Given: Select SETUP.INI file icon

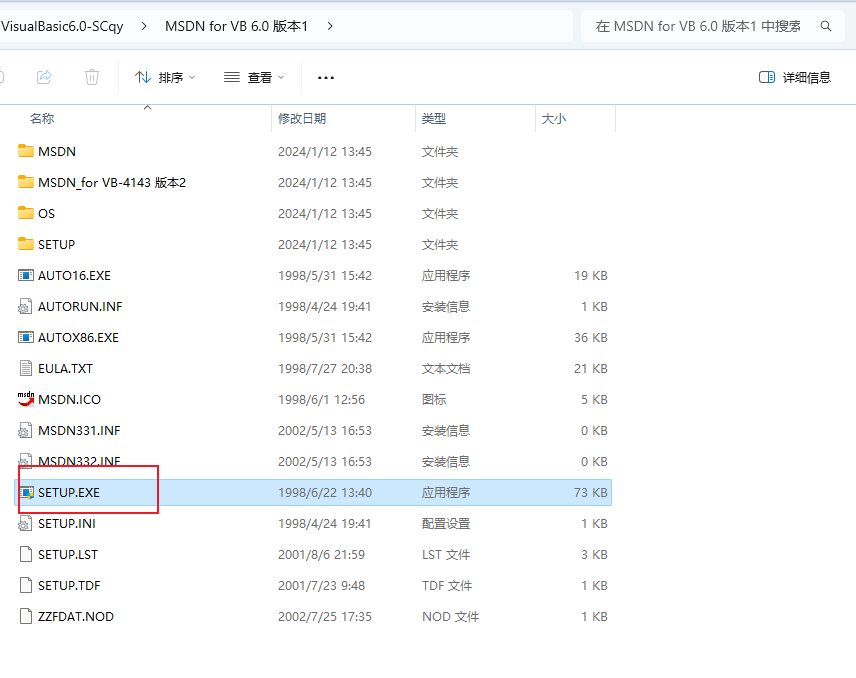Looking at the screenshot, I should pyautogui.click(x=25, y=524).
